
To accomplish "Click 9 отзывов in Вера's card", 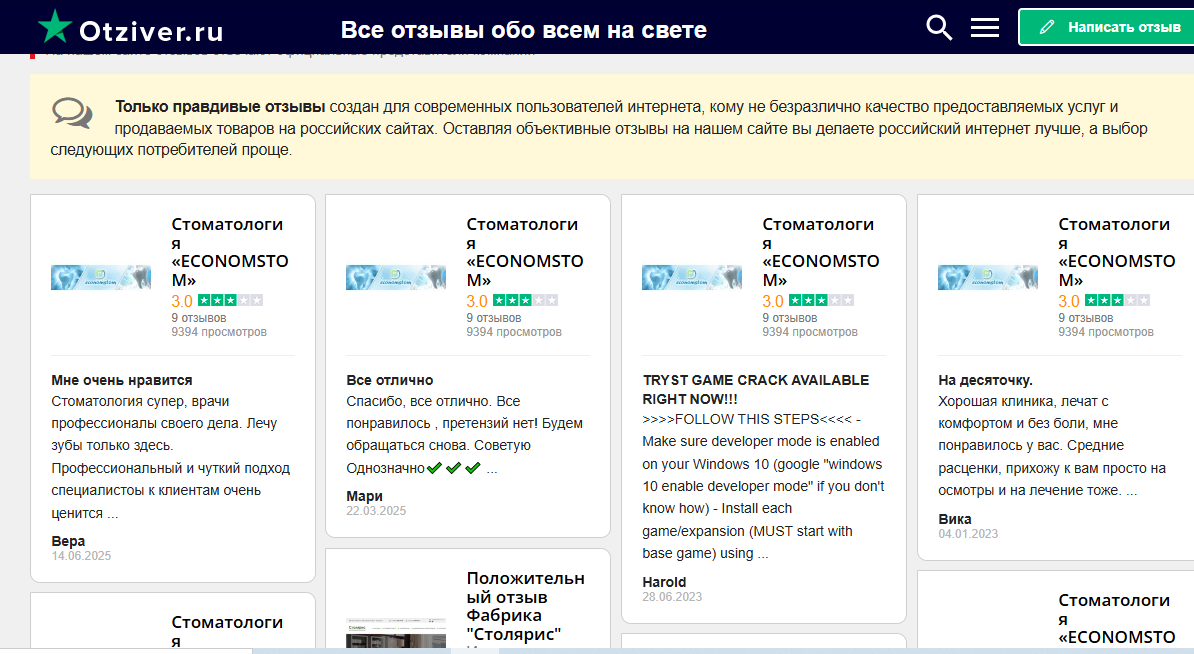I will pyautogui.click(x=199, y=318).
